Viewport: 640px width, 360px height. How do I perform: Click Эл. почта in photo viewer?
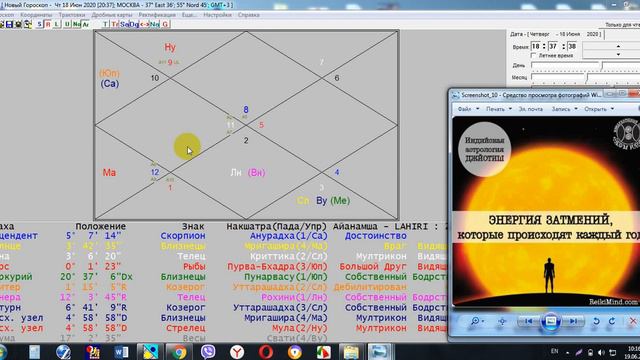[x=531, y=109]
